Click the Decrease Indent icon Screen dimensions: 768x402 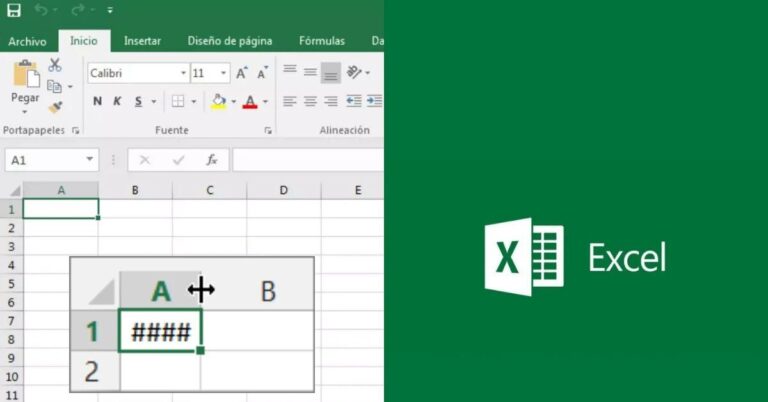[x=354, y=101]
